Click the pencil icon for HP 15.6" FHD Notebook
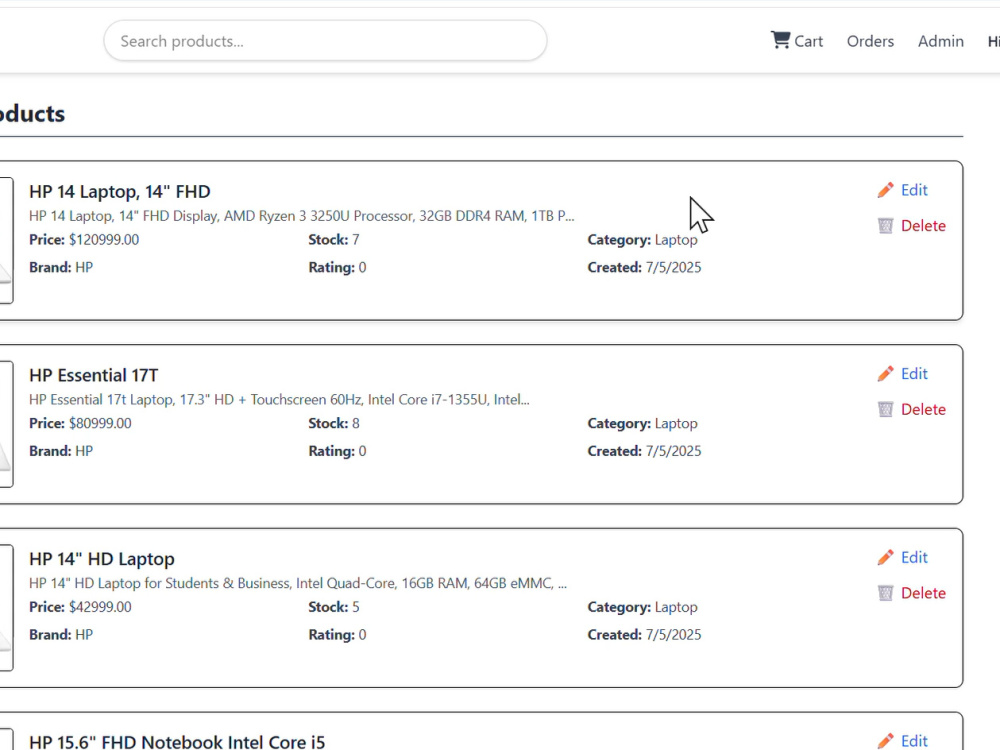 (885, 740)
